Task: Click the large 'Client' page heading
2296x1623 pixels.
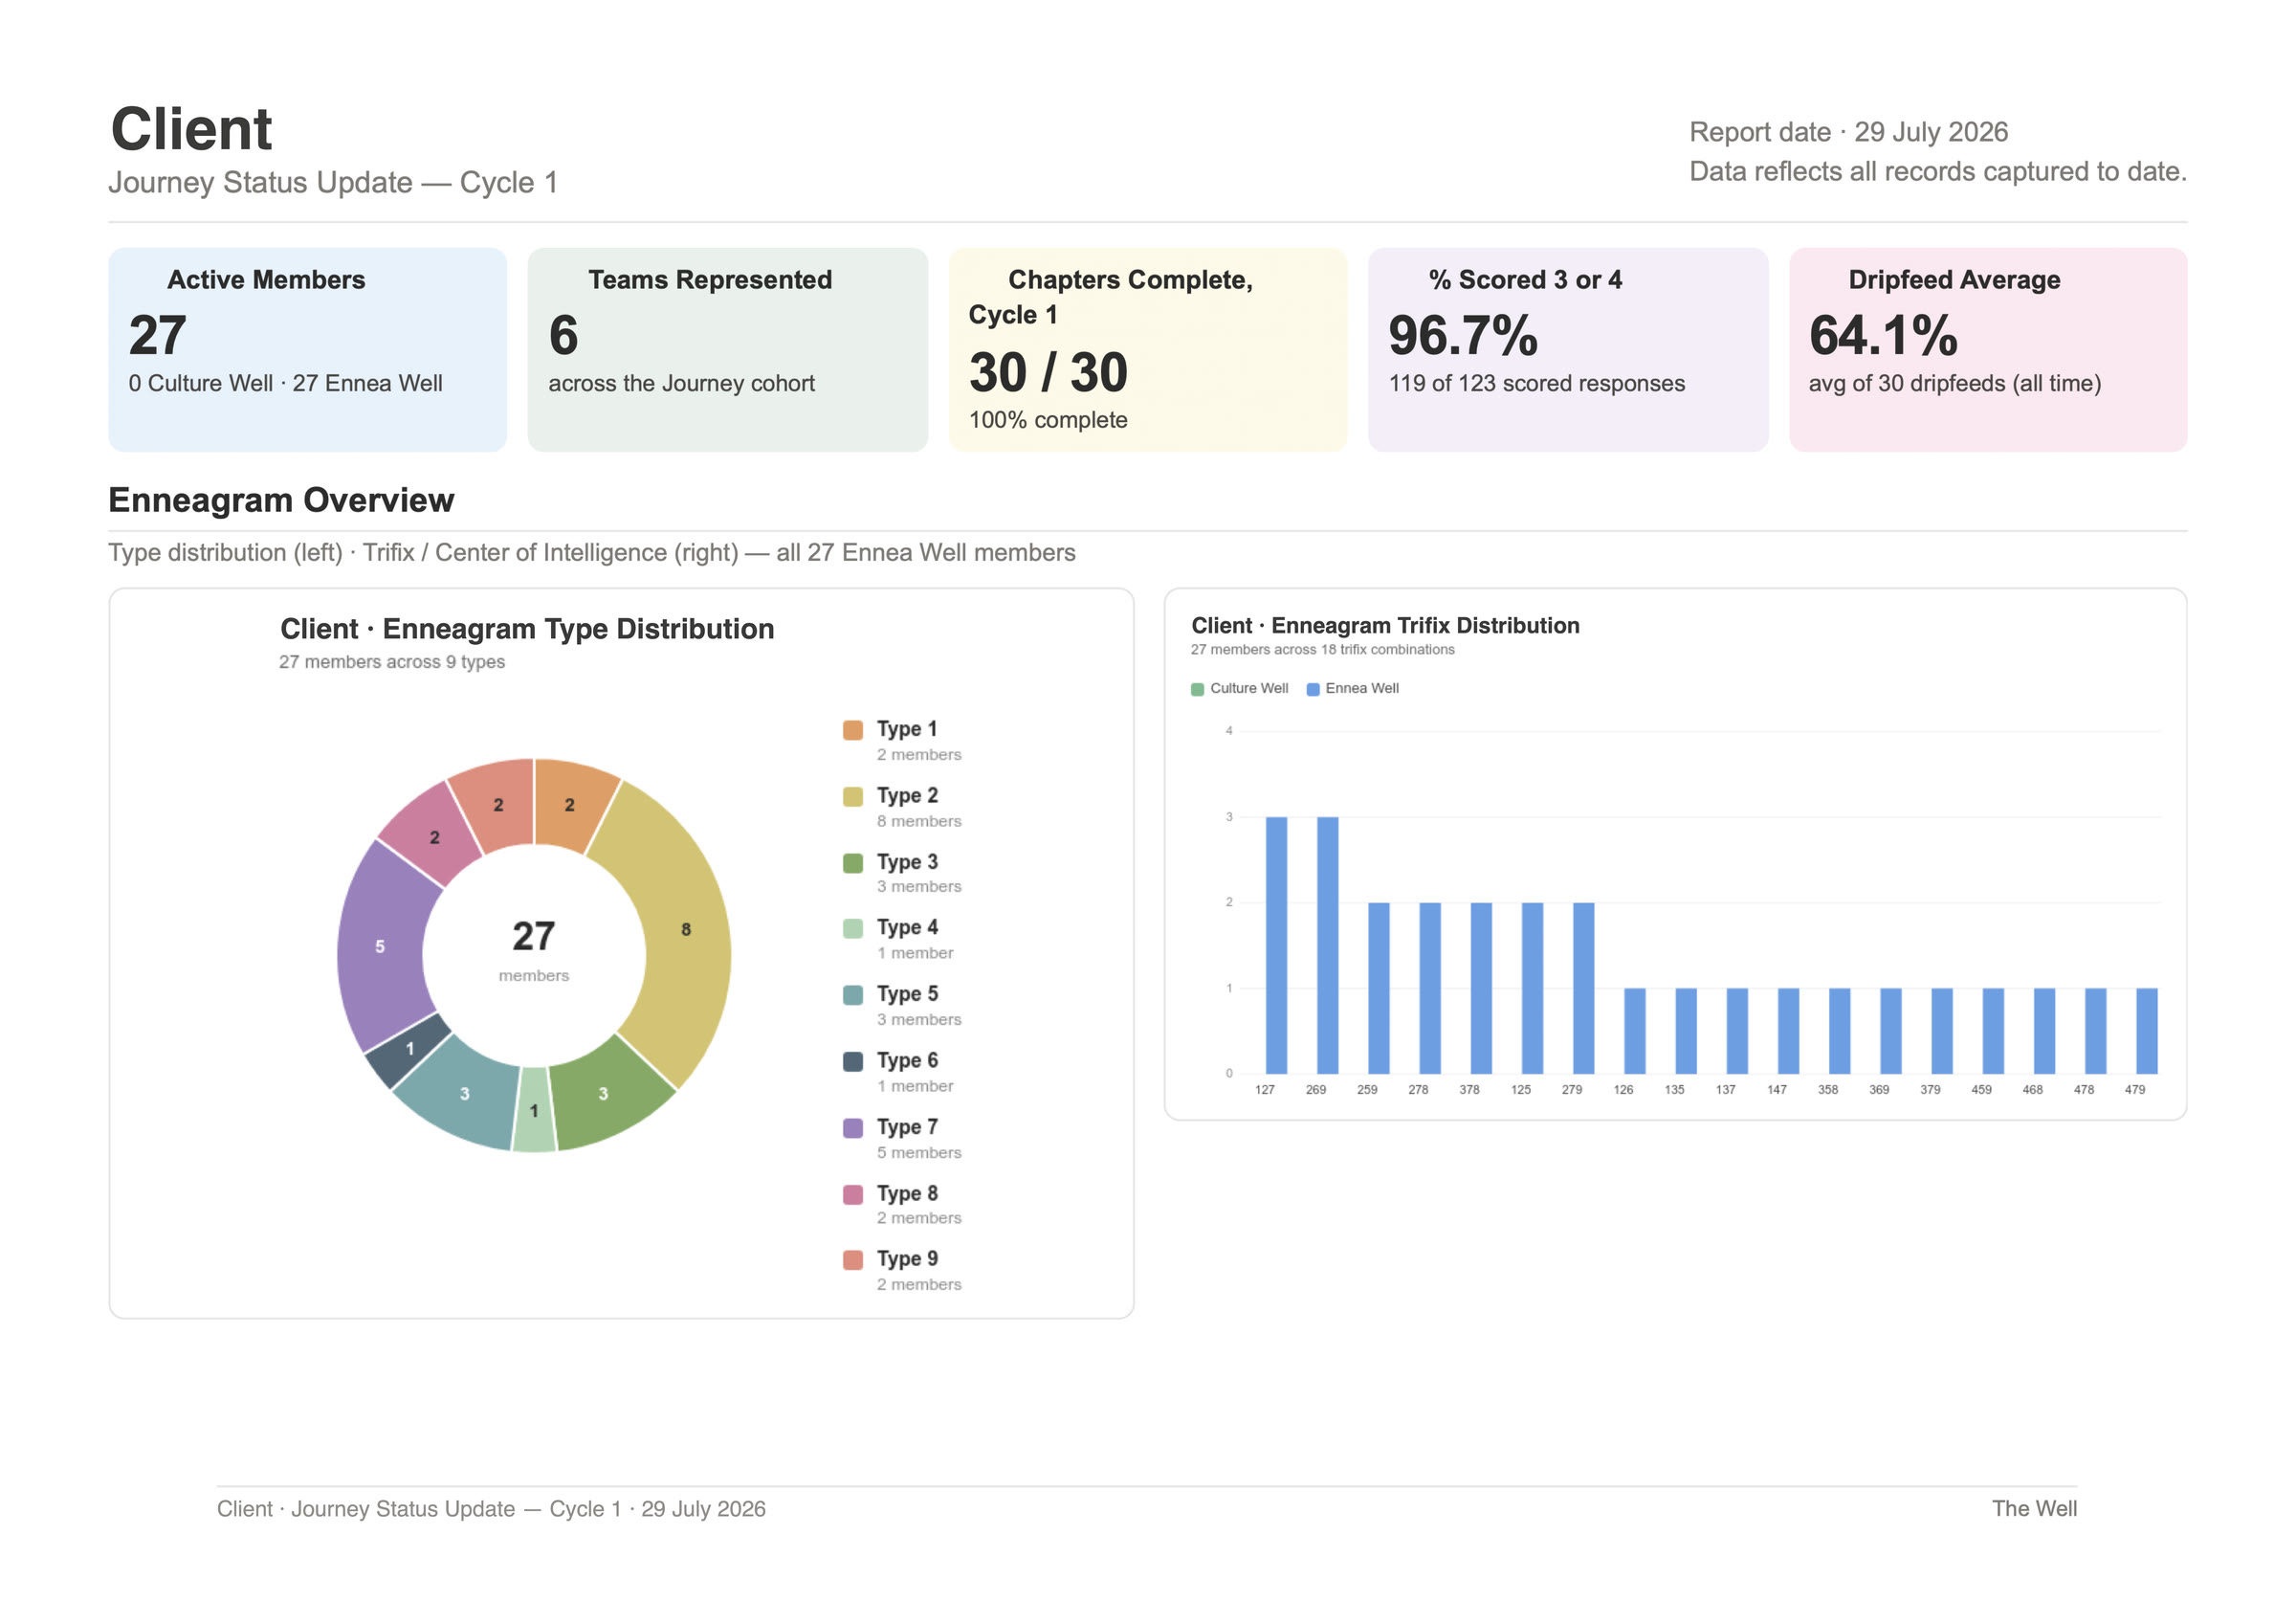Action: [x=191, y=129]
